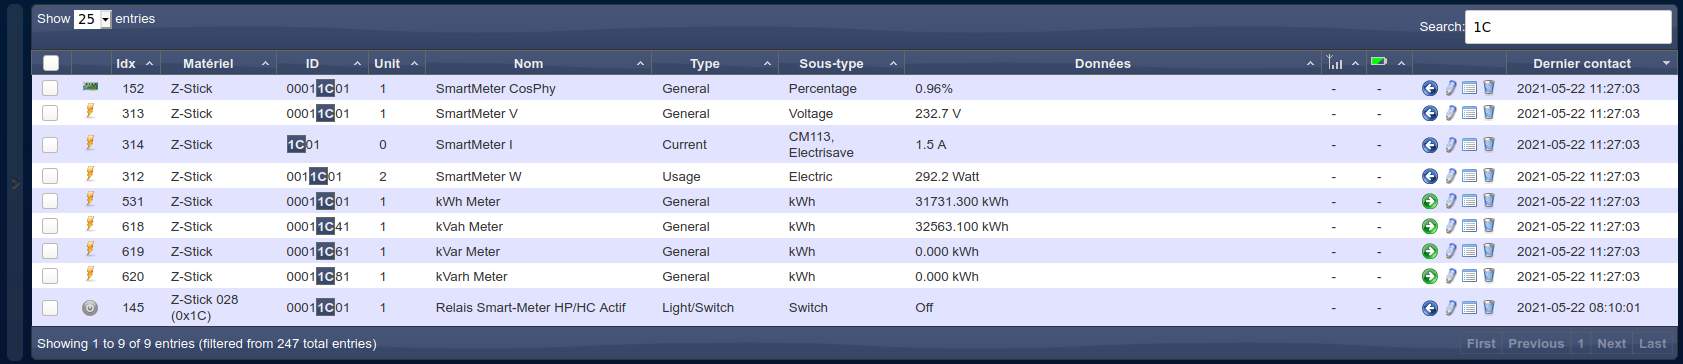Add kVah Meter with green arrow icon
Viewport: 1683px width, 364px height.
(1430, 226)
